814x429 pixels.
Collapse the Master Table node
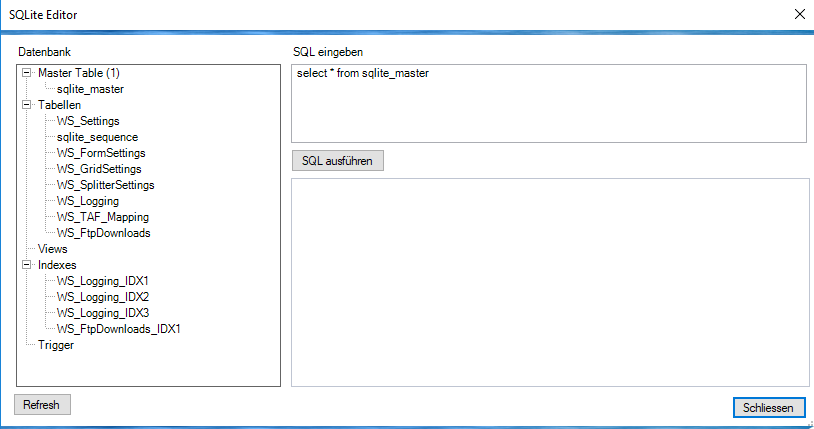[x=26, y=73]
